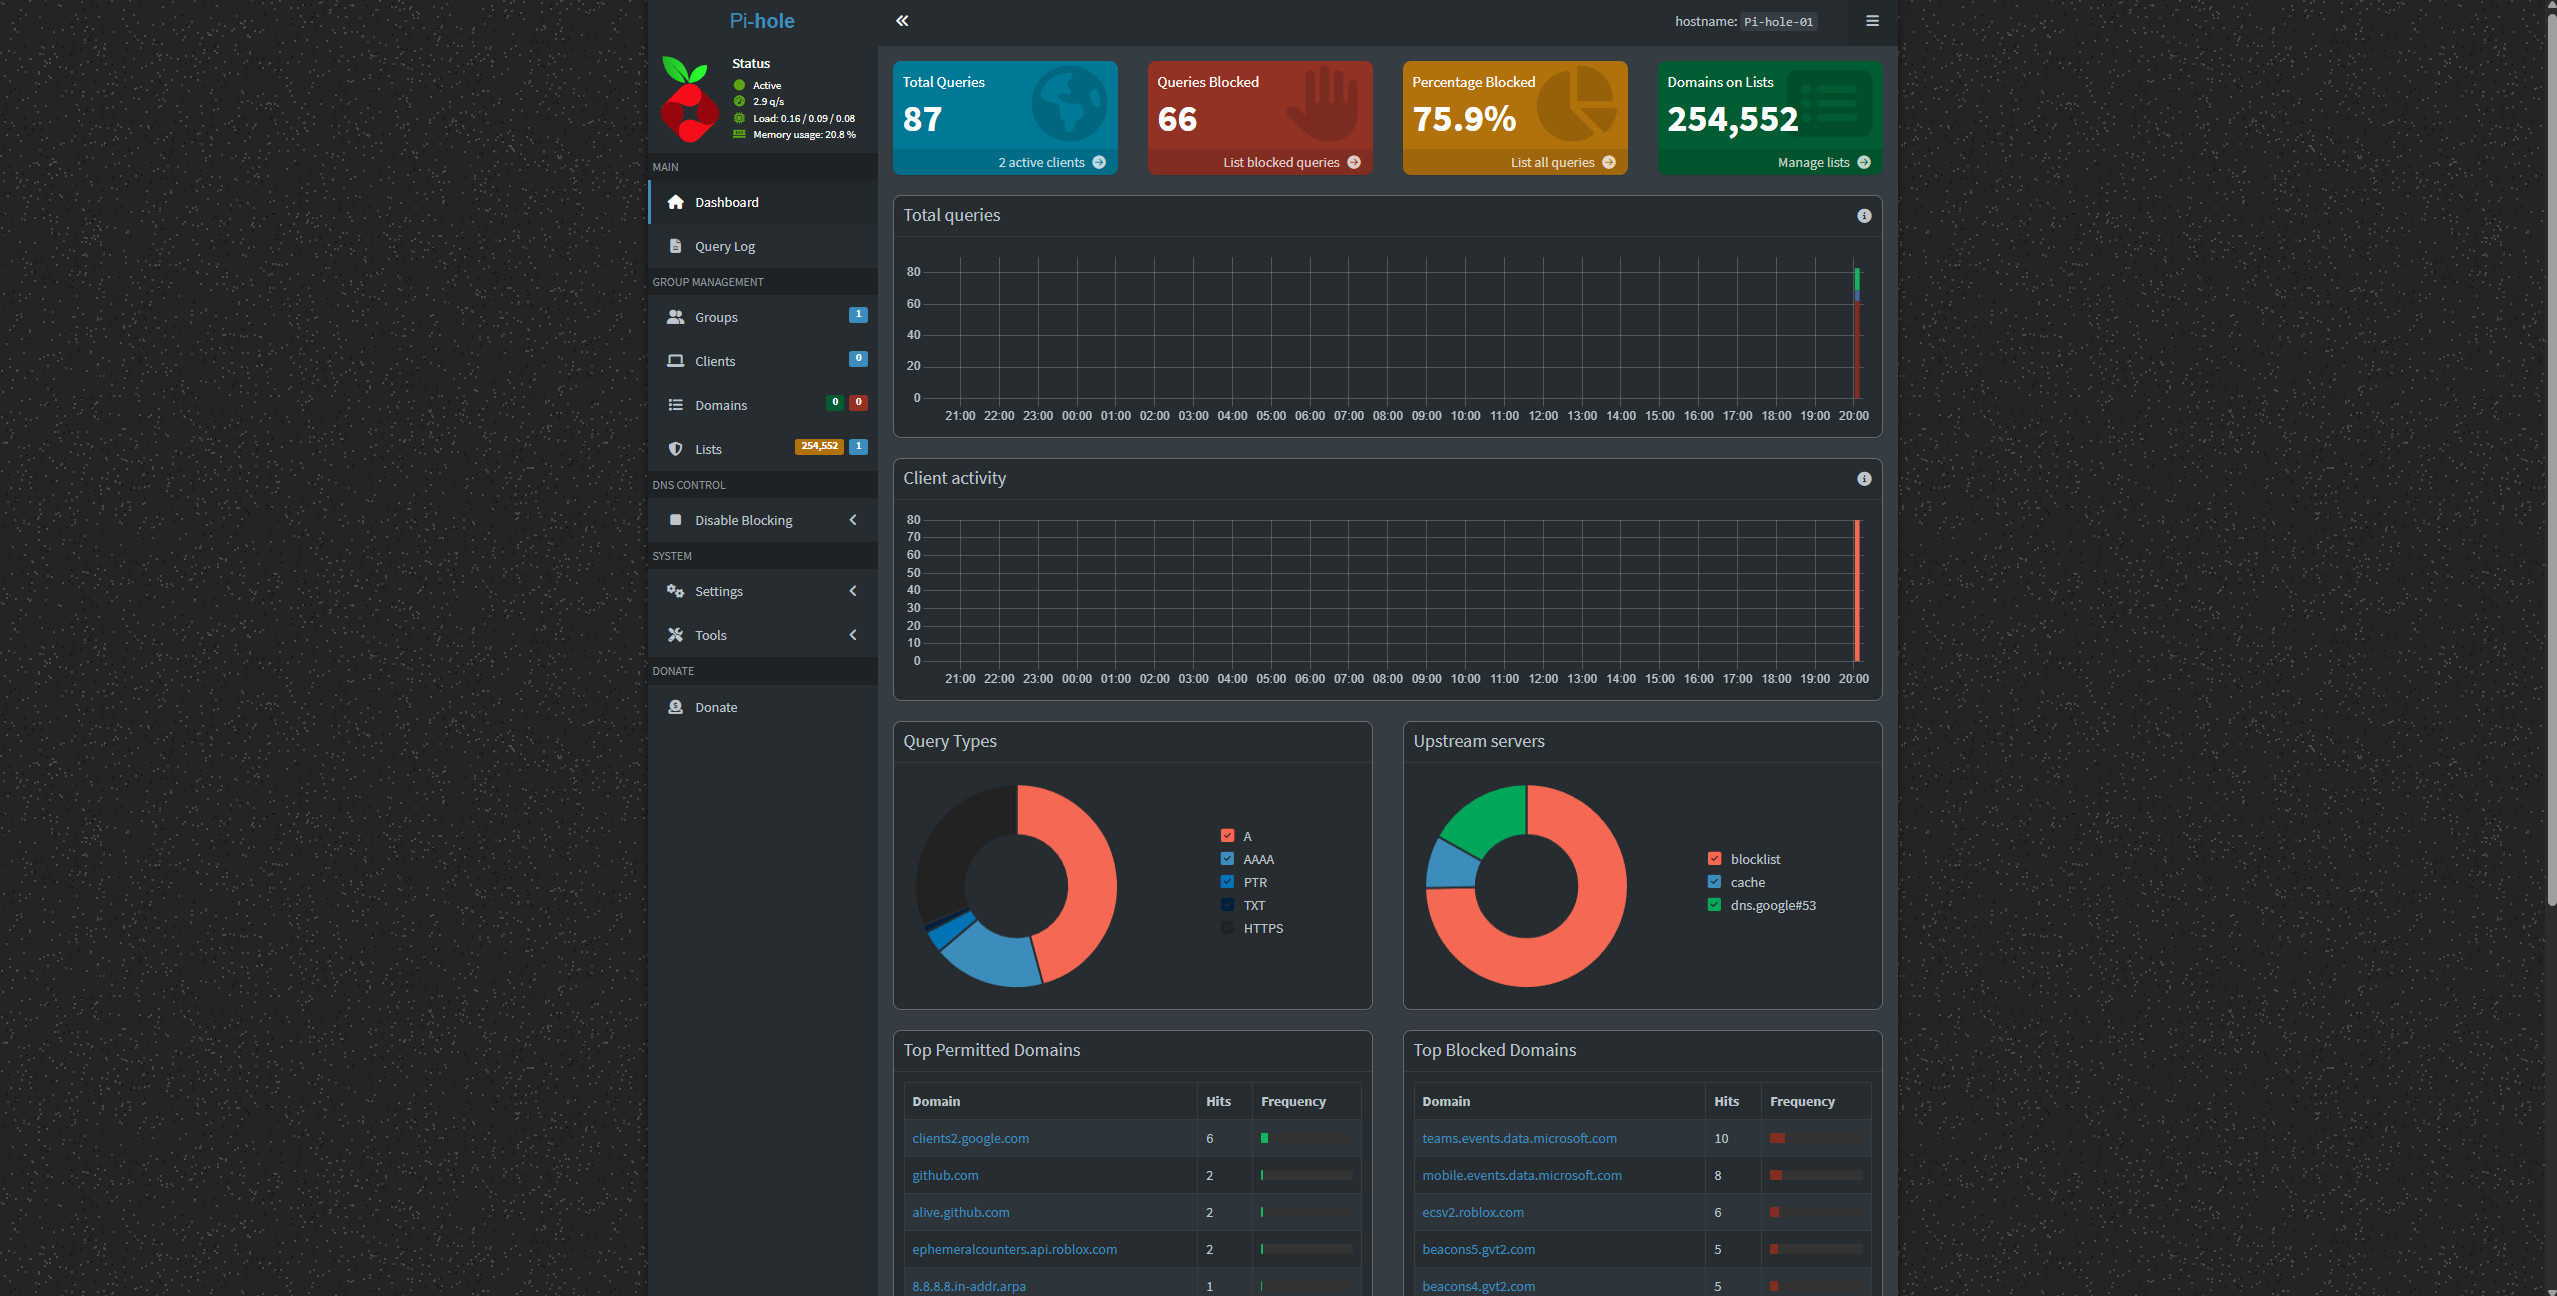This screenshot has width=2557, height=1296.
Task: Click the Settings gears icon
Action: (x=676, y=591)
